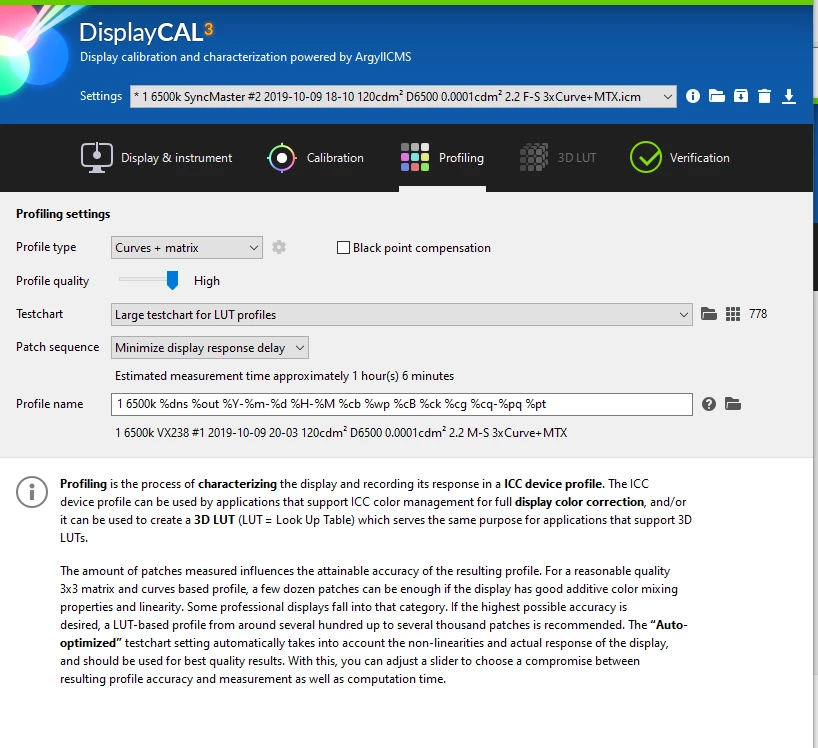Viewport: 818px width, 748px height.
Task: Click the DisplayCAL logo title
Action: pyautogui.click(x=146, y=32)
